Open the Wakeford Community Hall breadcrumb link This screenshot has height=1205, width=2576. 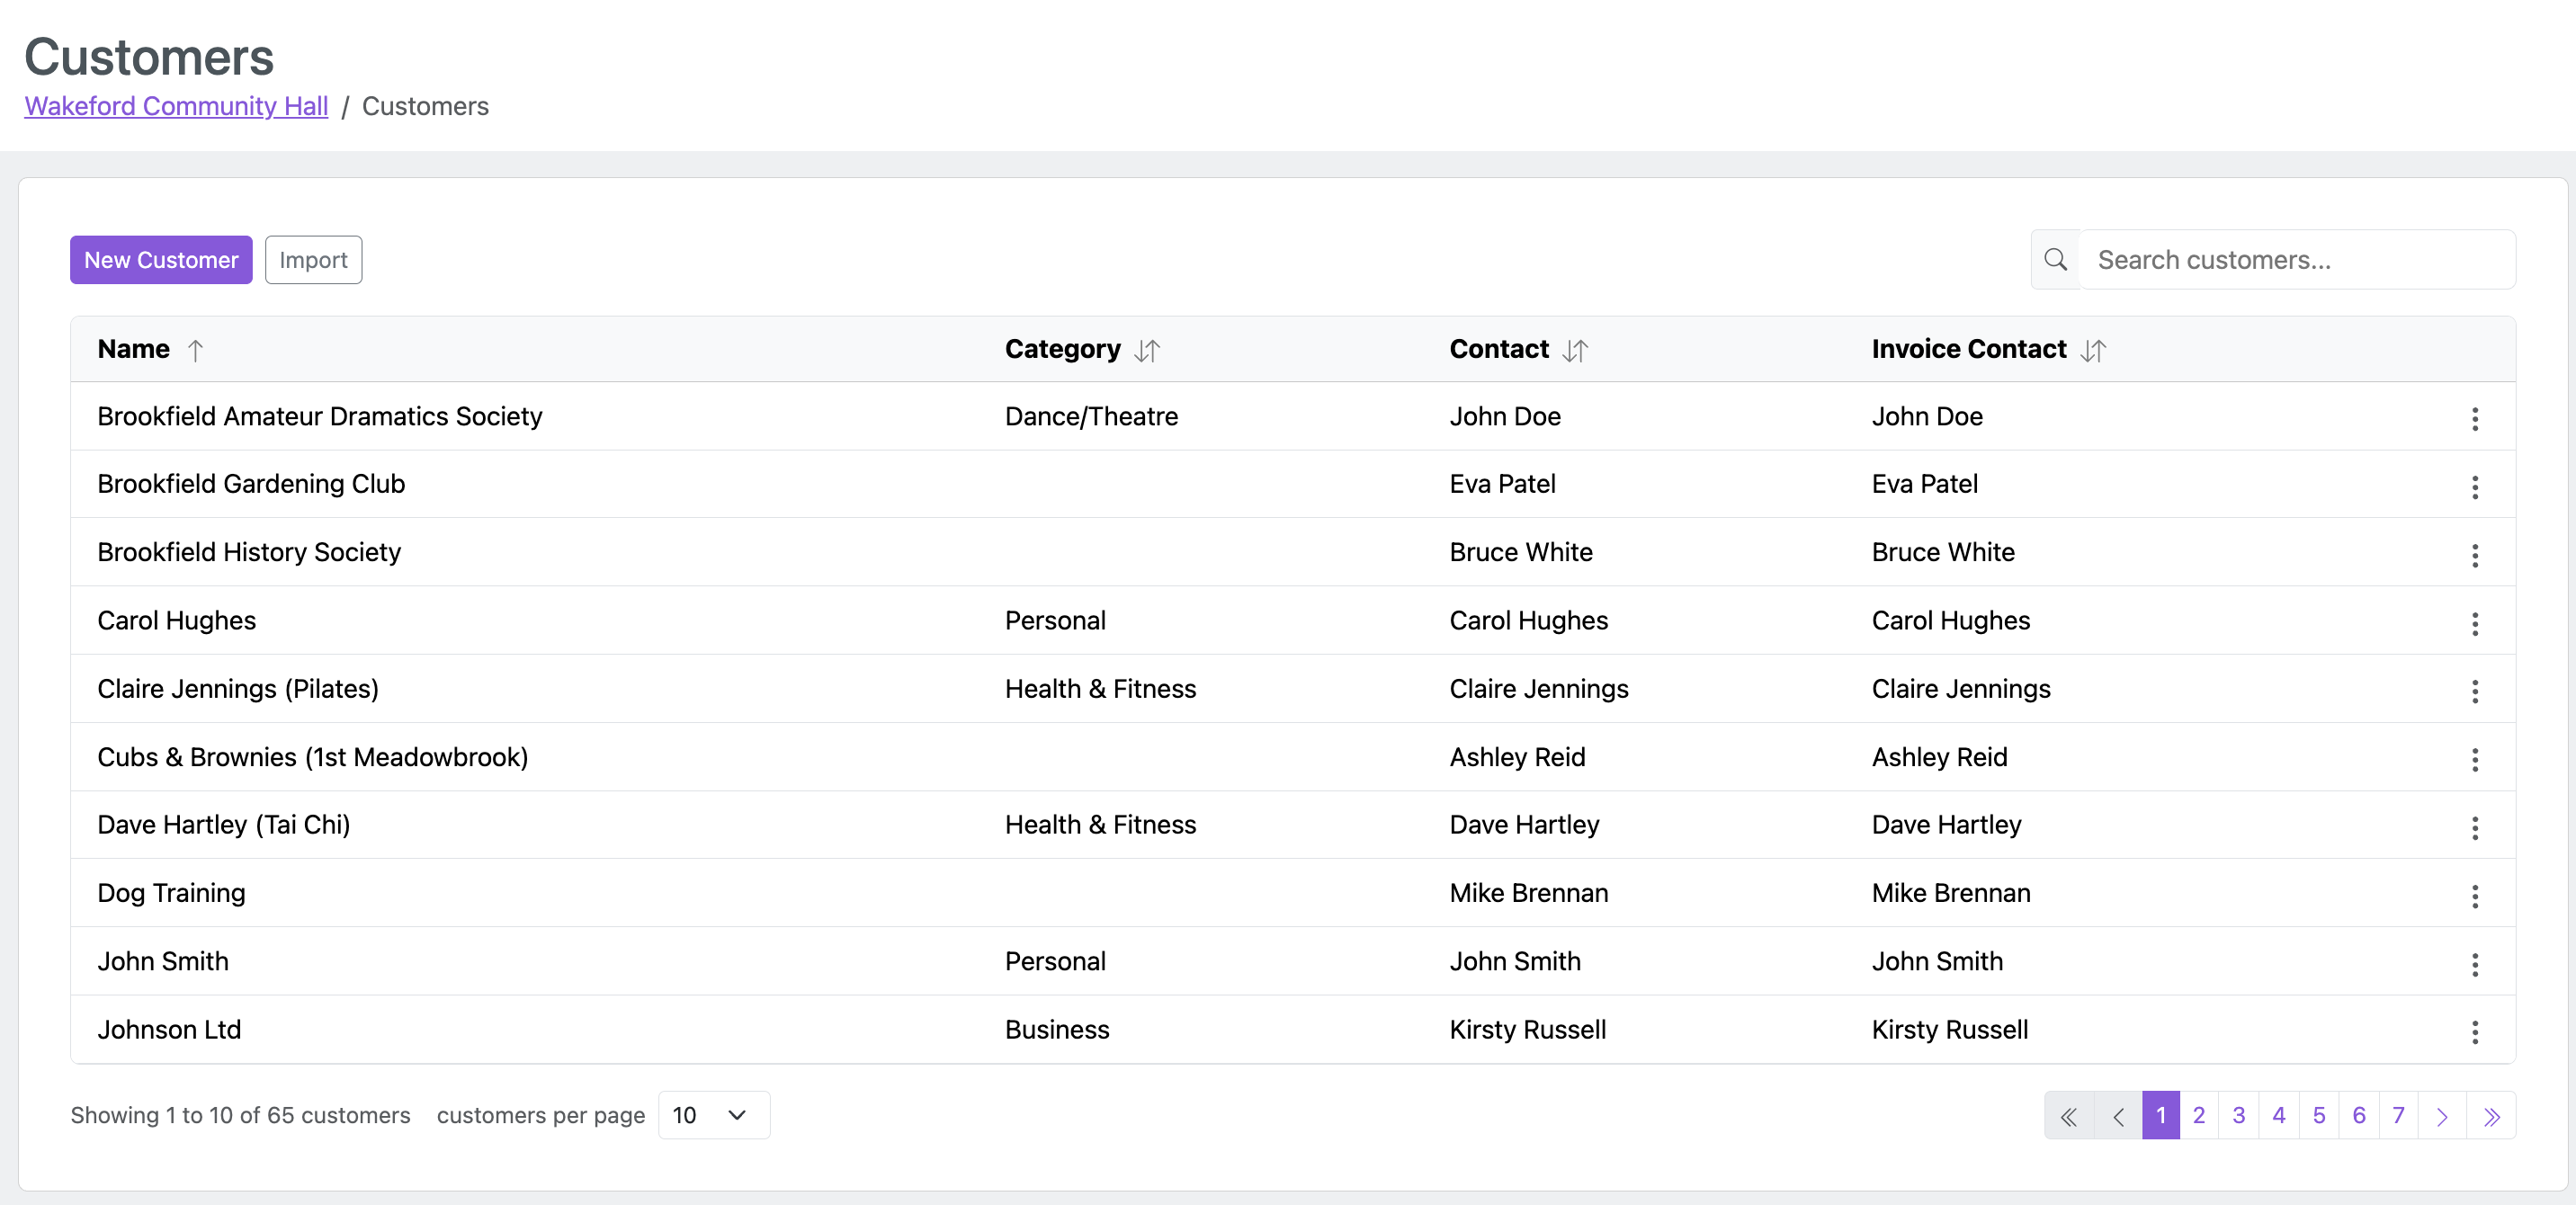pyautogui.click(x=176, y=106)
